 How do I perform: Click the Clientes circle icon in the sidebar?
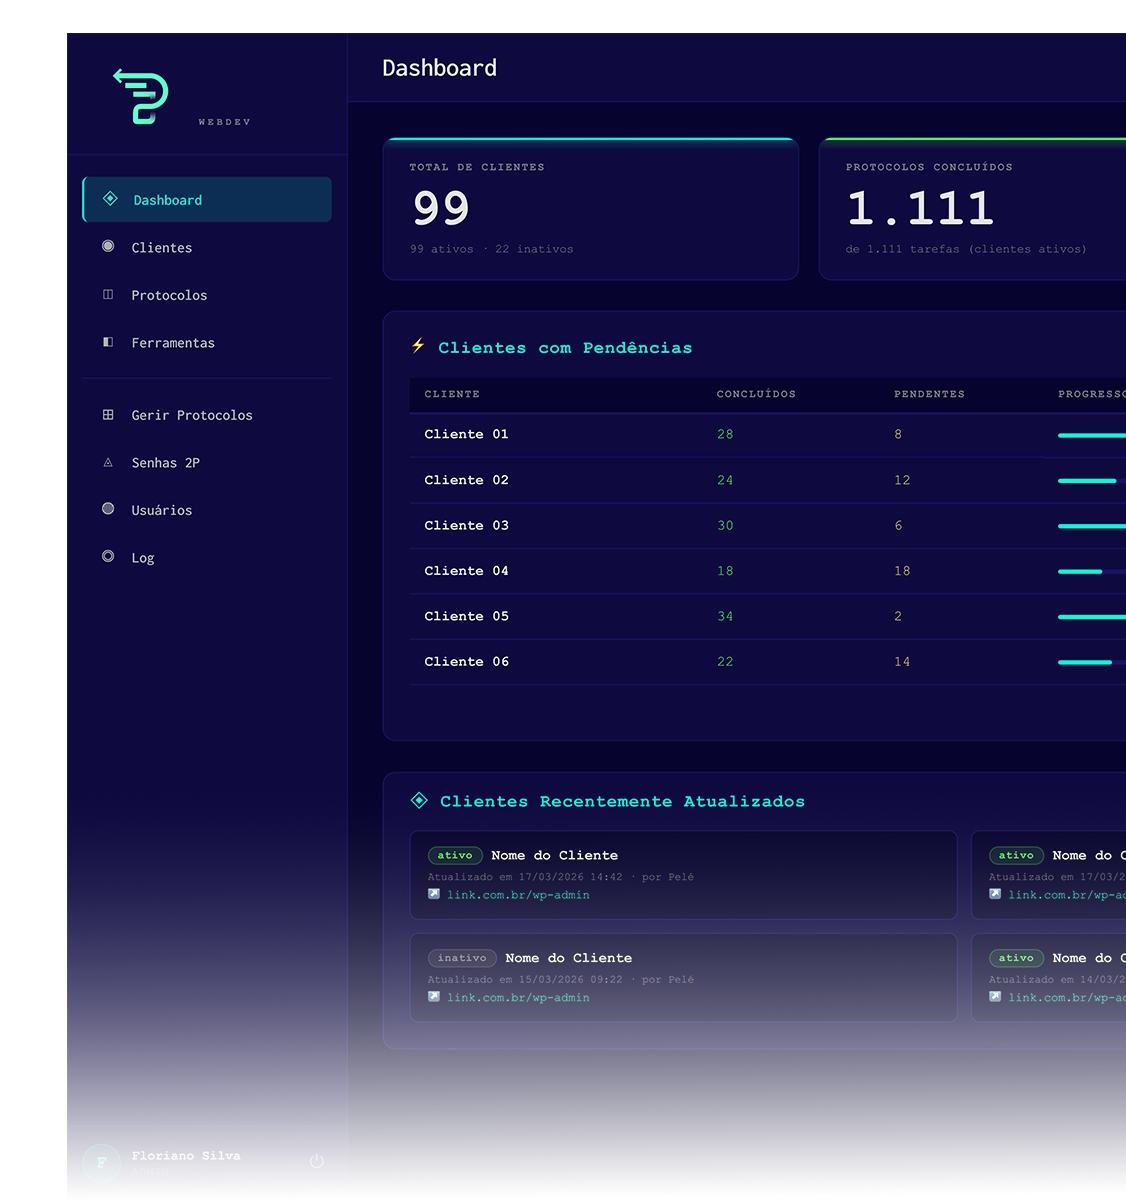pos(108,246)
